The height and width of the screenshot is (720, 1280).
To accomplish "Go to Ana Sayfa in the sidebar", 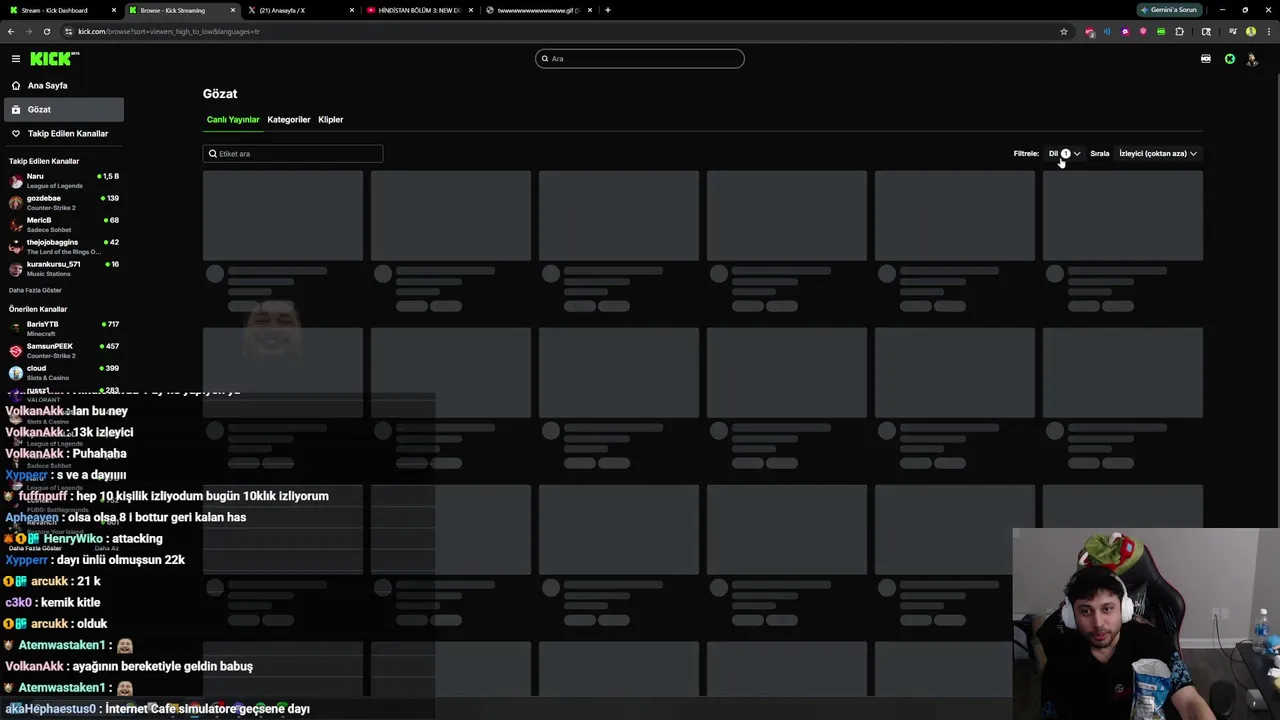I will [x=64, y=86].
